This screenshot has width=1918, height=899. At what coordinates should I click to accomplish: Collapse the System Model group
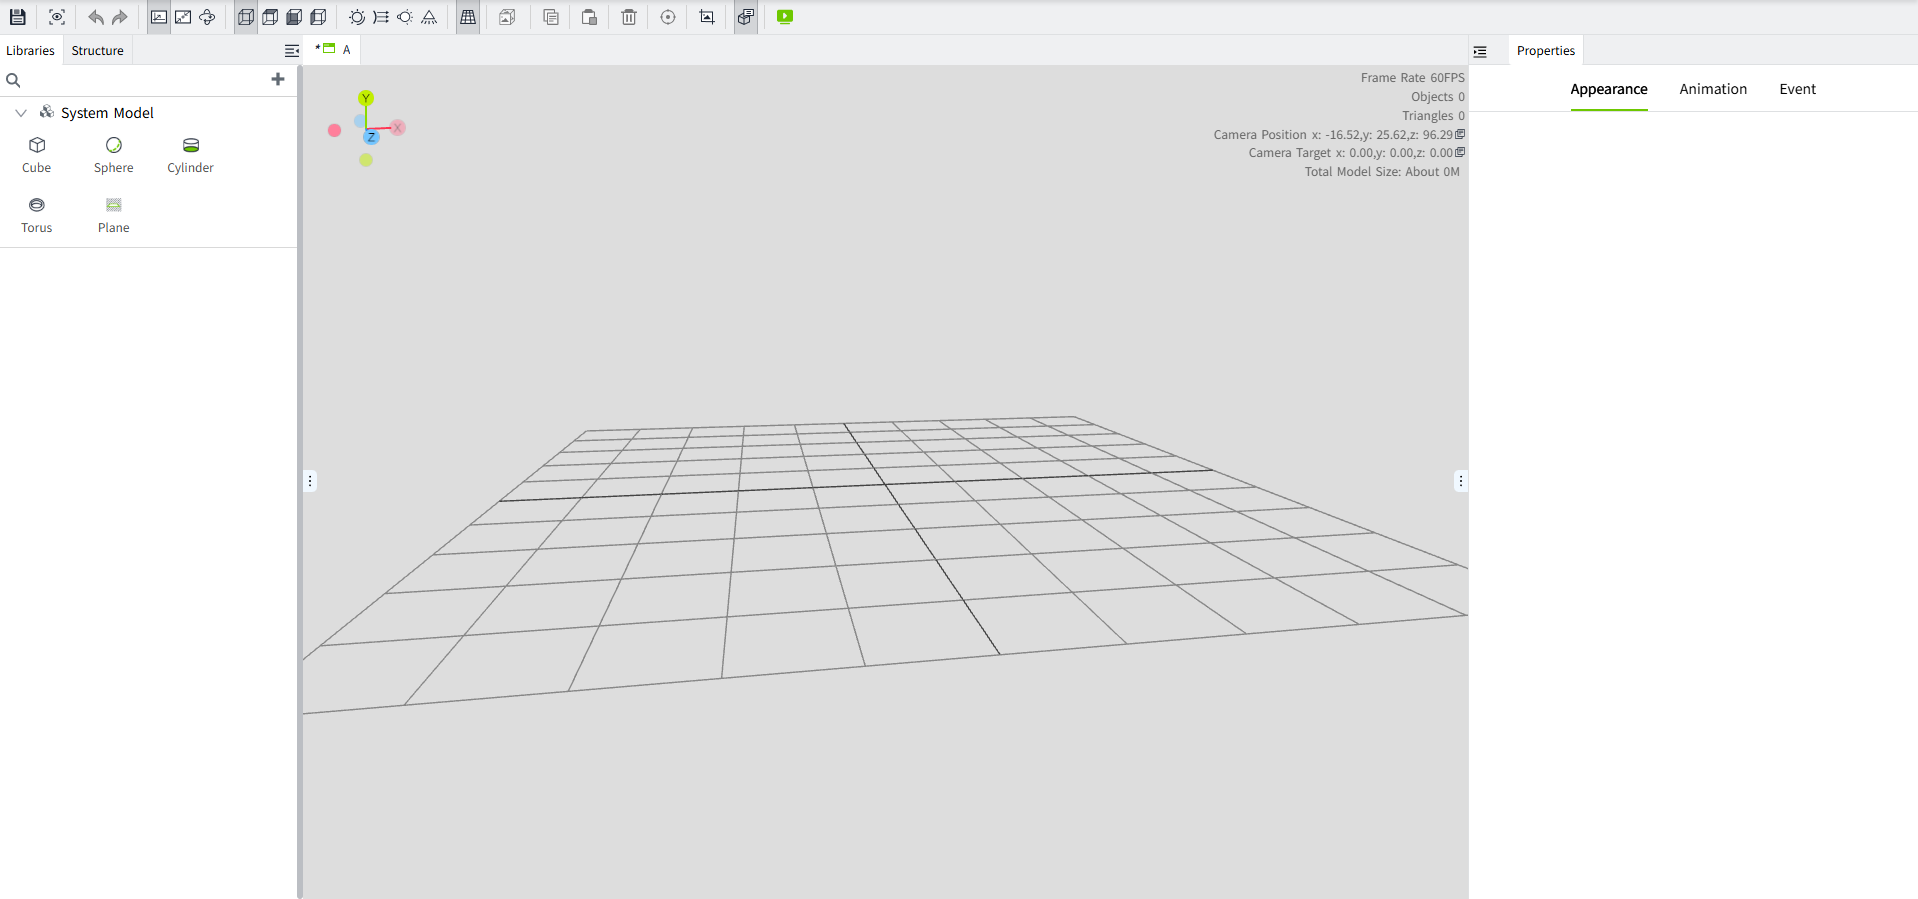point(21,113)
